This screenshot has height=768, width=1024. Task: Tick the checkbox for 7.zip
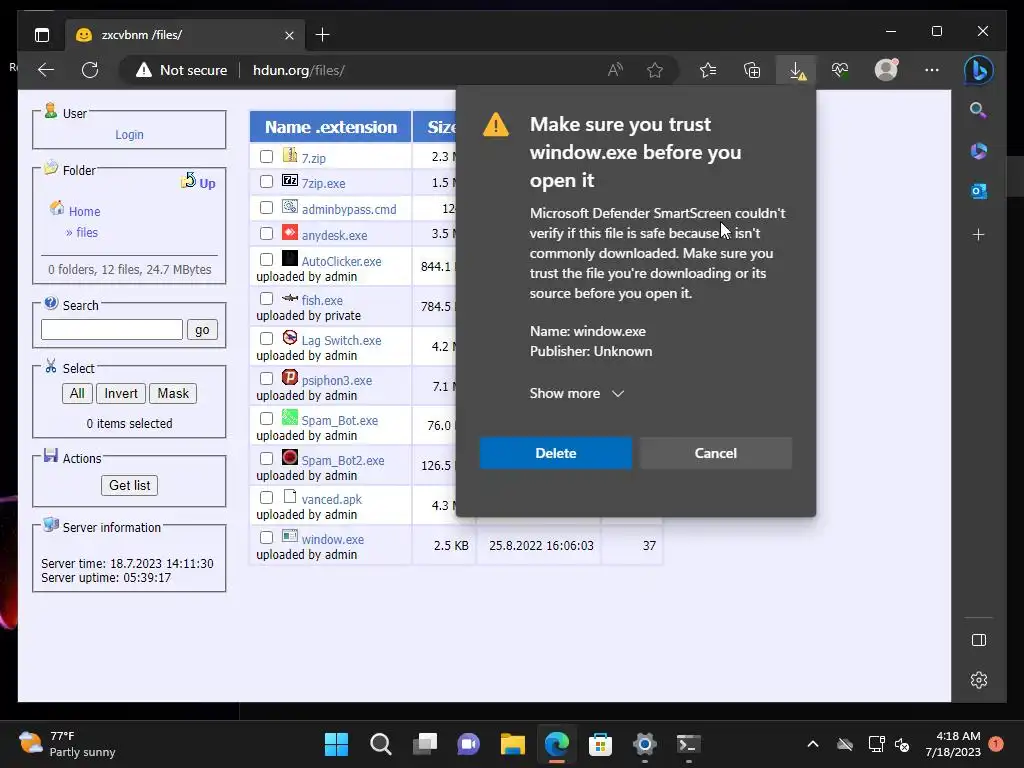[266, 157]
